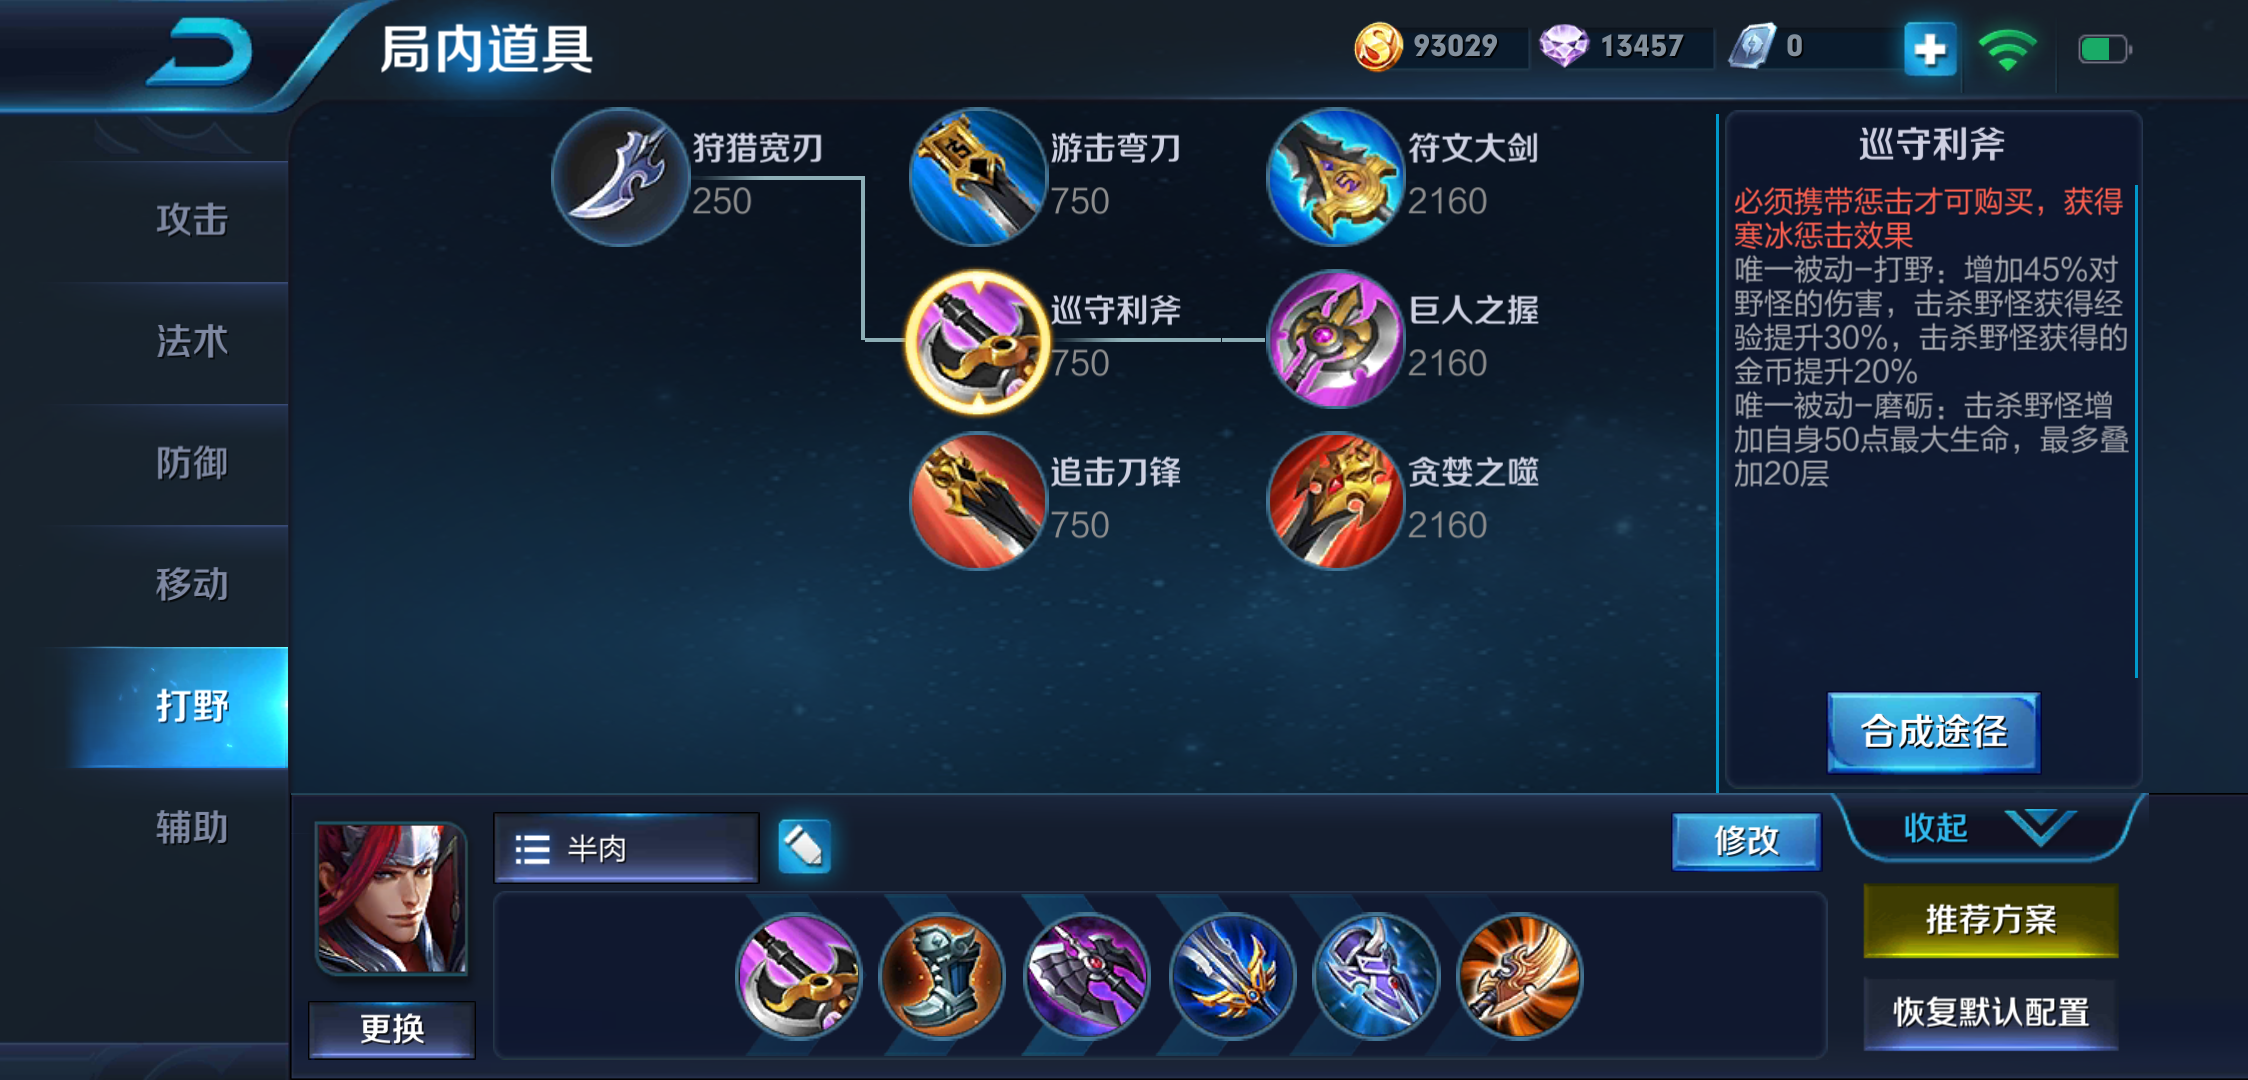Select the 巨人之握 item icon
The width and height of the screenshot is (2248, 1080).
(x=1336, y=339)
